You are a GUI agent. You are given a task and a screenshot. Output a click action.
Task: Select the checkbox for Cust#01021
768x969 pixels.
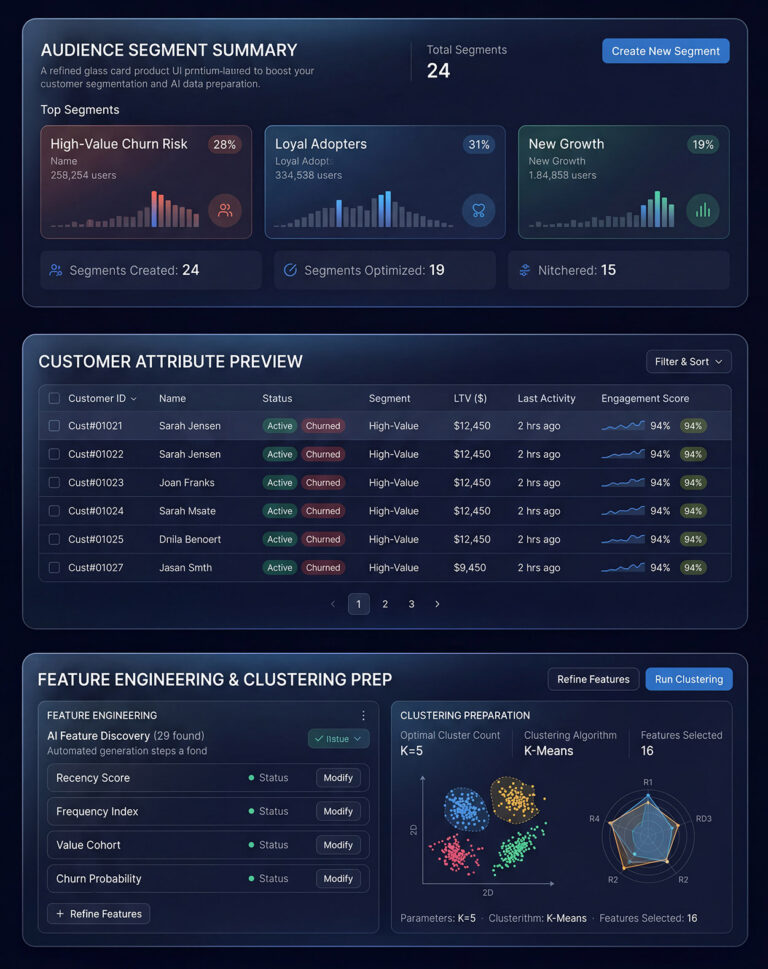[x=54, y=426]
